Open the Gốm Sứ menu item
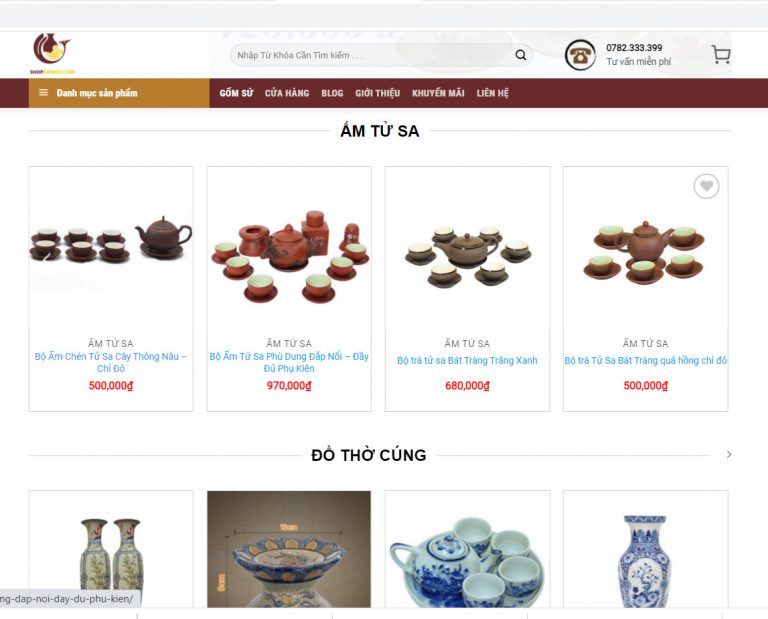Screen dimensions: 768x619 236,93
